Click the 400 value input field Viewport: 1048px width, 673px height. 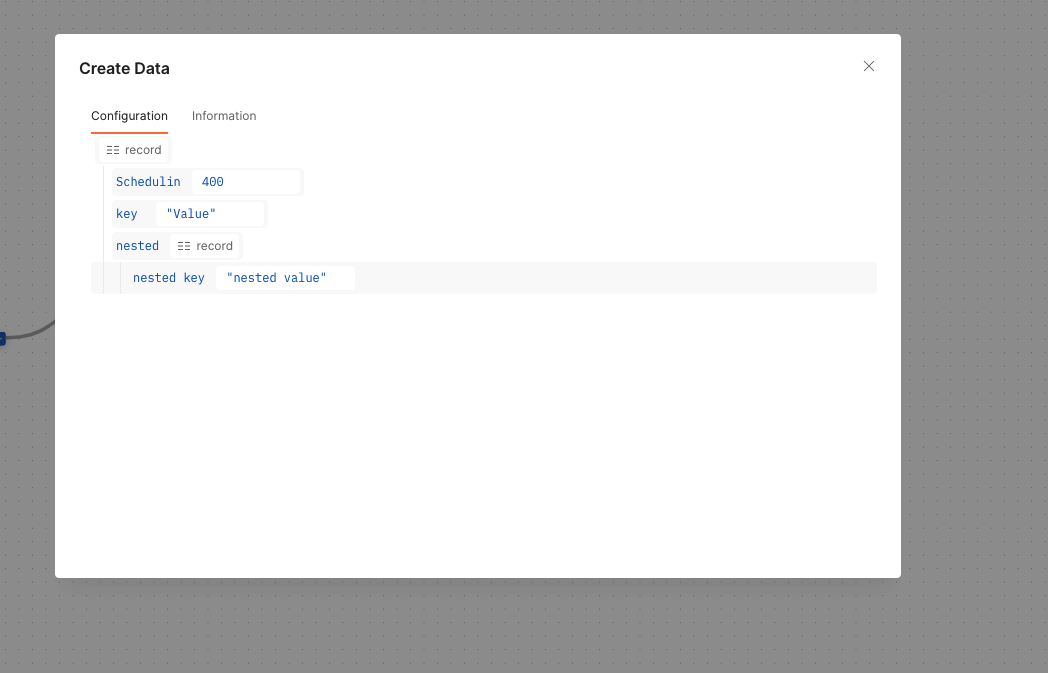click(x=245, y=181)
